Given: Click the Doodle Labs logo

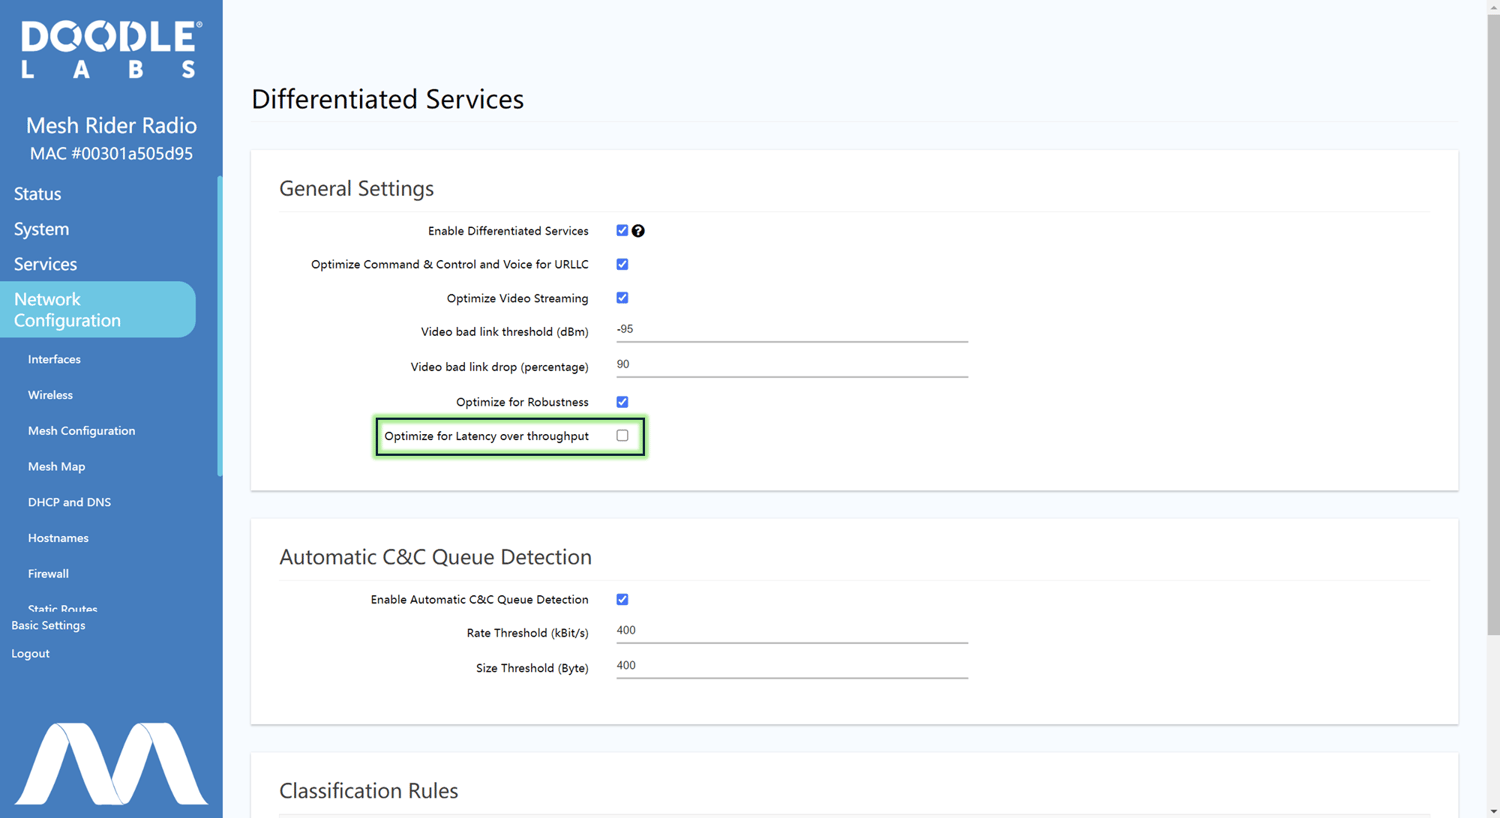Looking at the screenshot, I should [x=110, y=47].
